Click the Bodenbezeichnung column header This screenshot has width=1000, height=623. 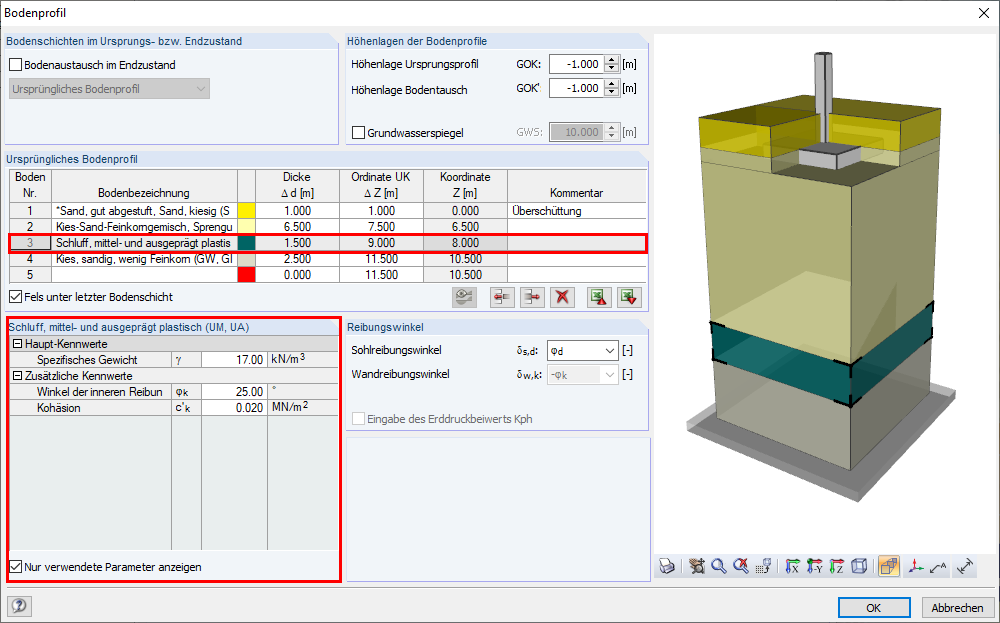pos(144,186)
